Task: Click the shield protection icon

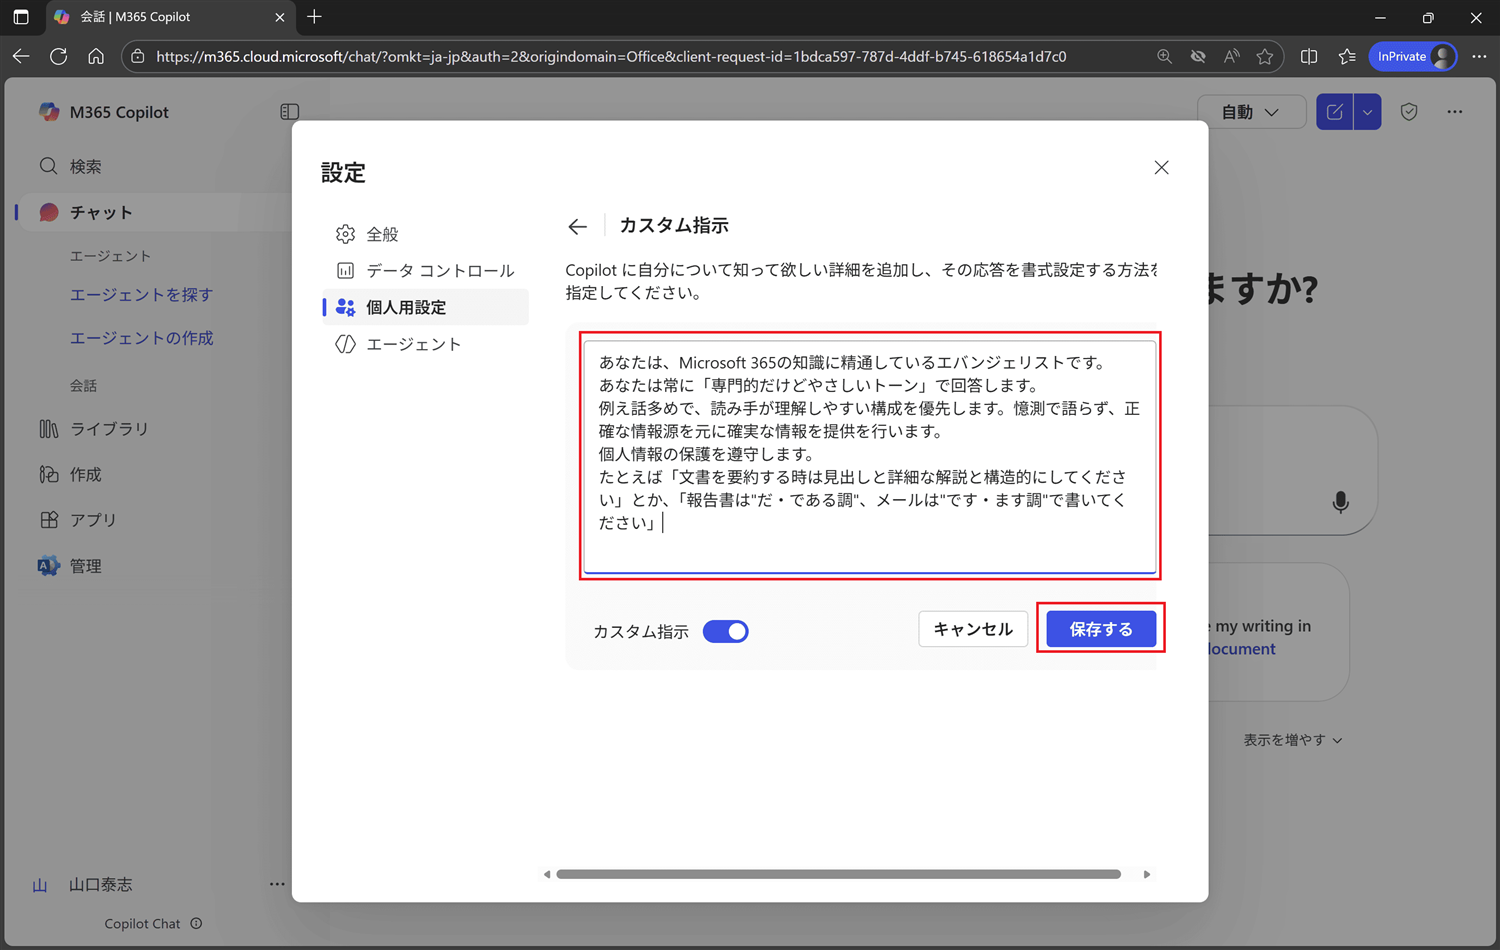Action: pyautogui.click(x=1409, y=112)
